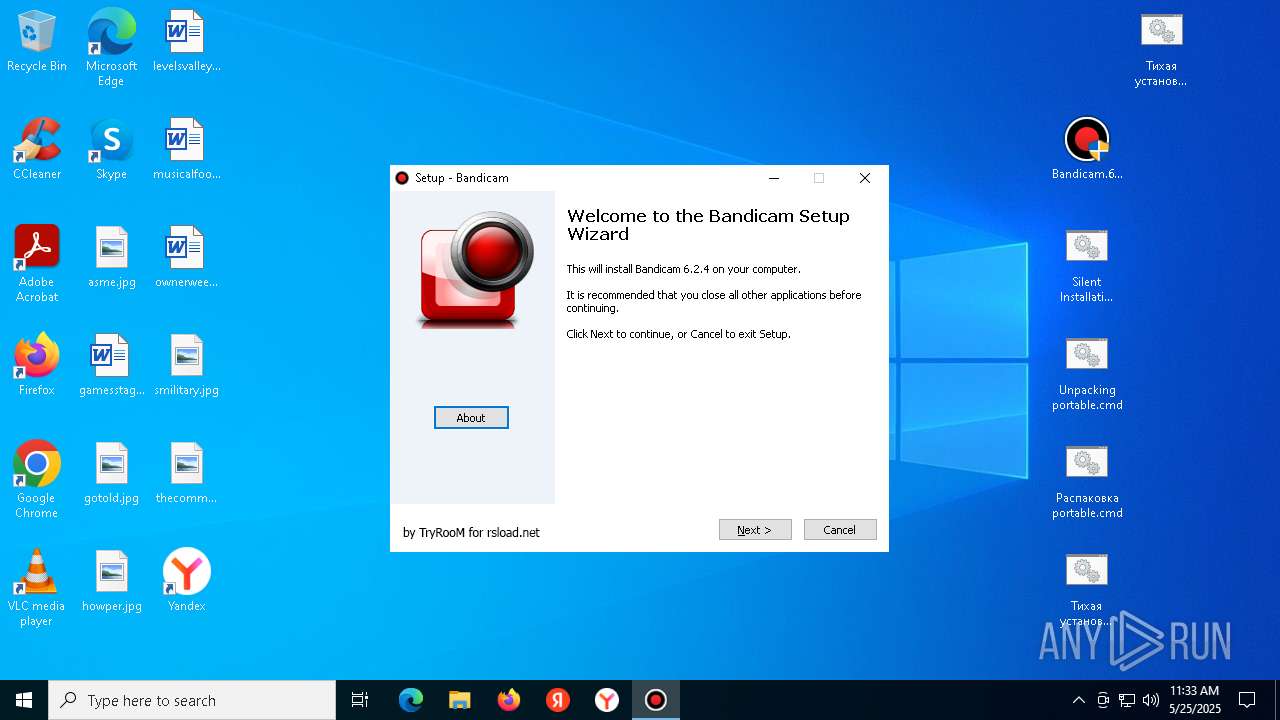Open the clock showing 11:33 AM
Image resolution: width=1280 pixels, height=720 pixels.
point(1195,700)
